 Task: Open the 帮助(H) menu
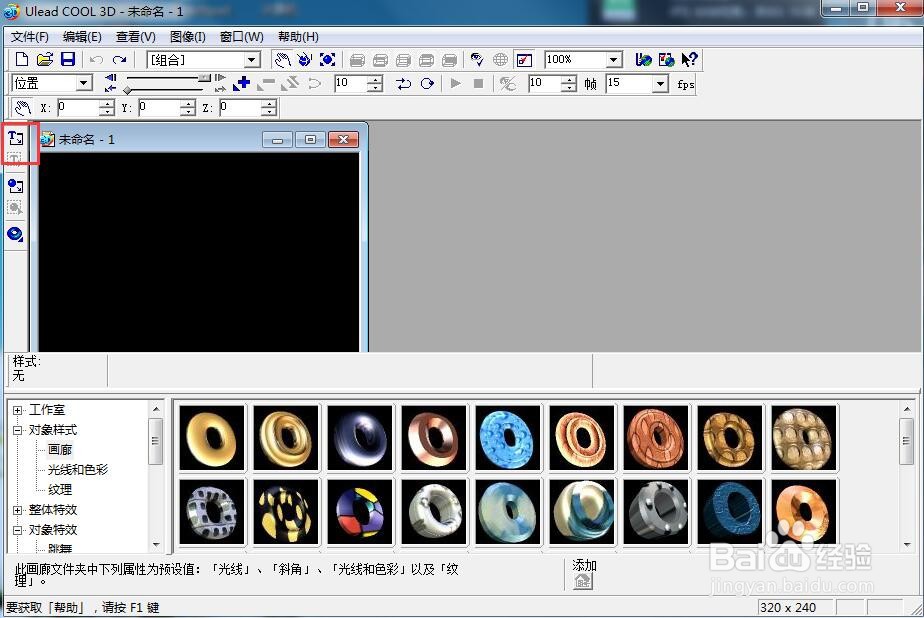pyautogui.click(x=298, y=37)
